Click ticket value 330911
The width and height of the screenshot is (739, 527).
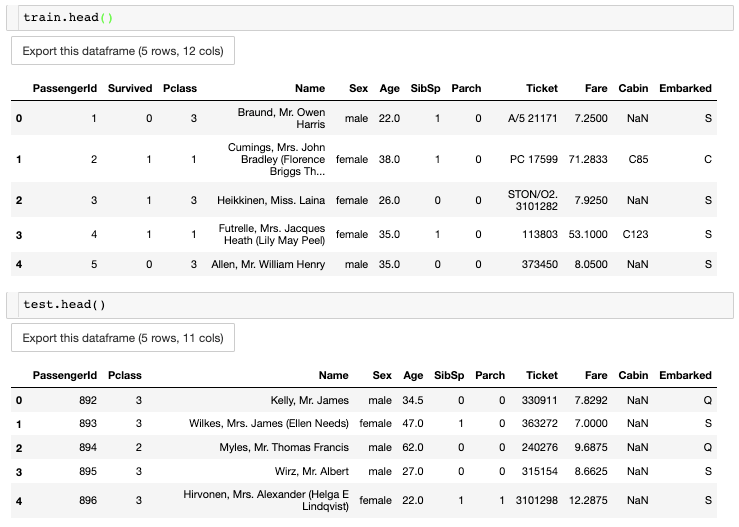click(540, 401)
